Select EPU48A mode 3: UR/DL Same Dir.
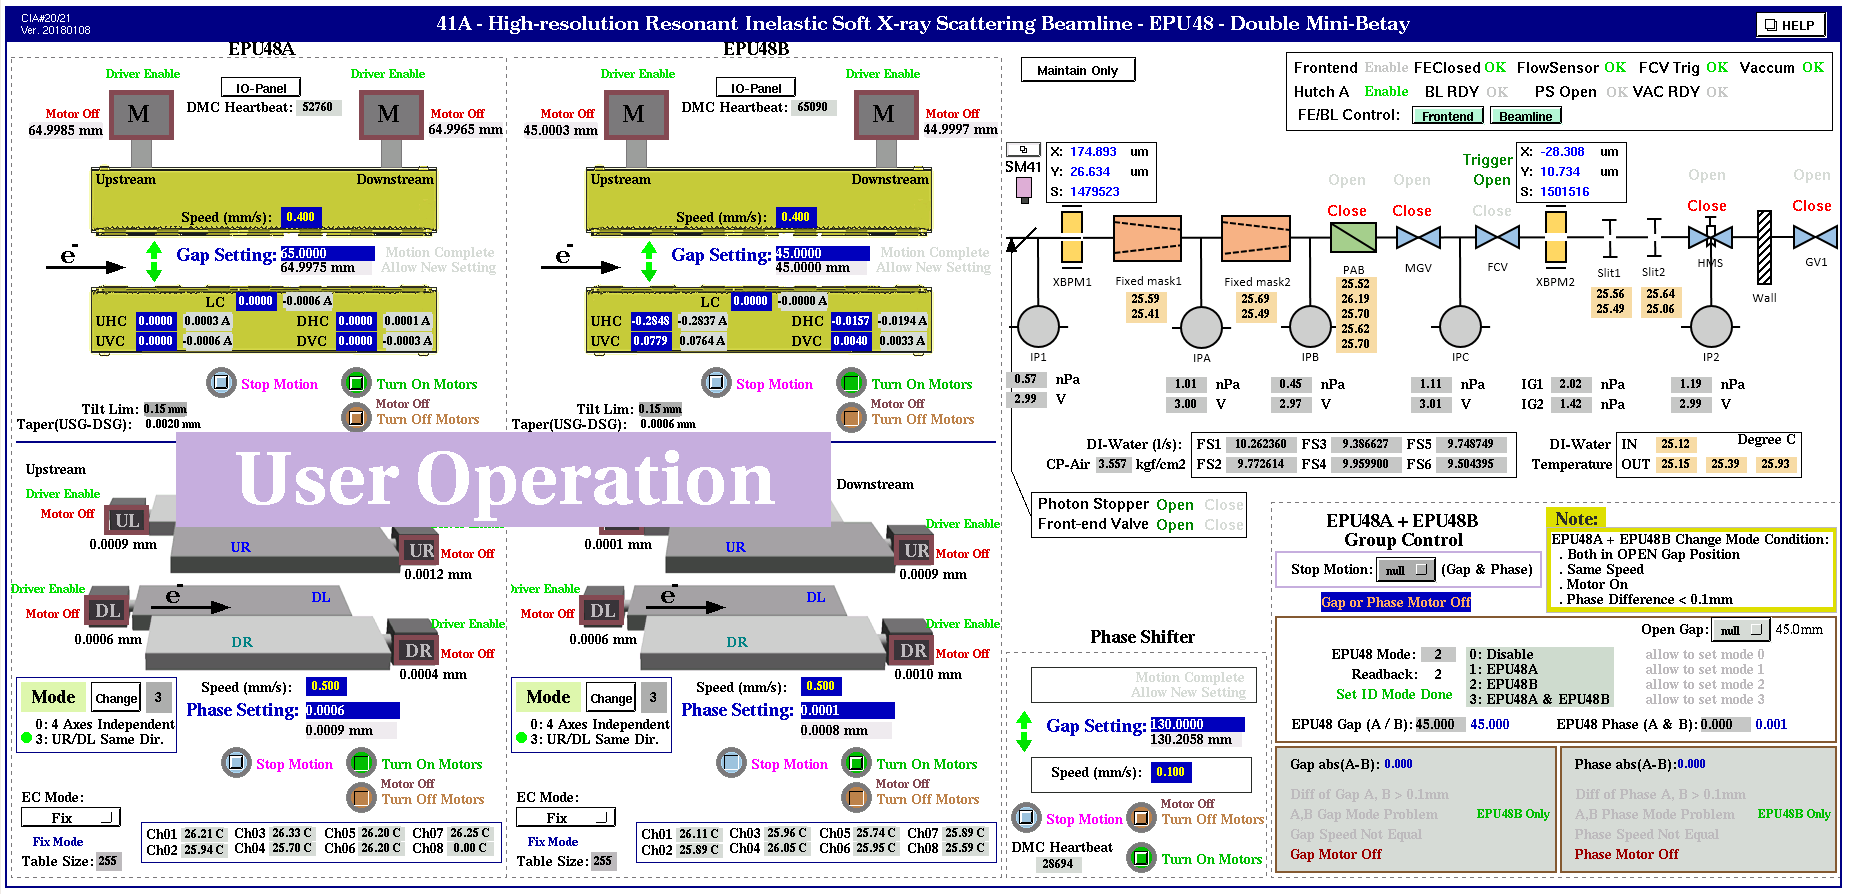 point(27,739)
